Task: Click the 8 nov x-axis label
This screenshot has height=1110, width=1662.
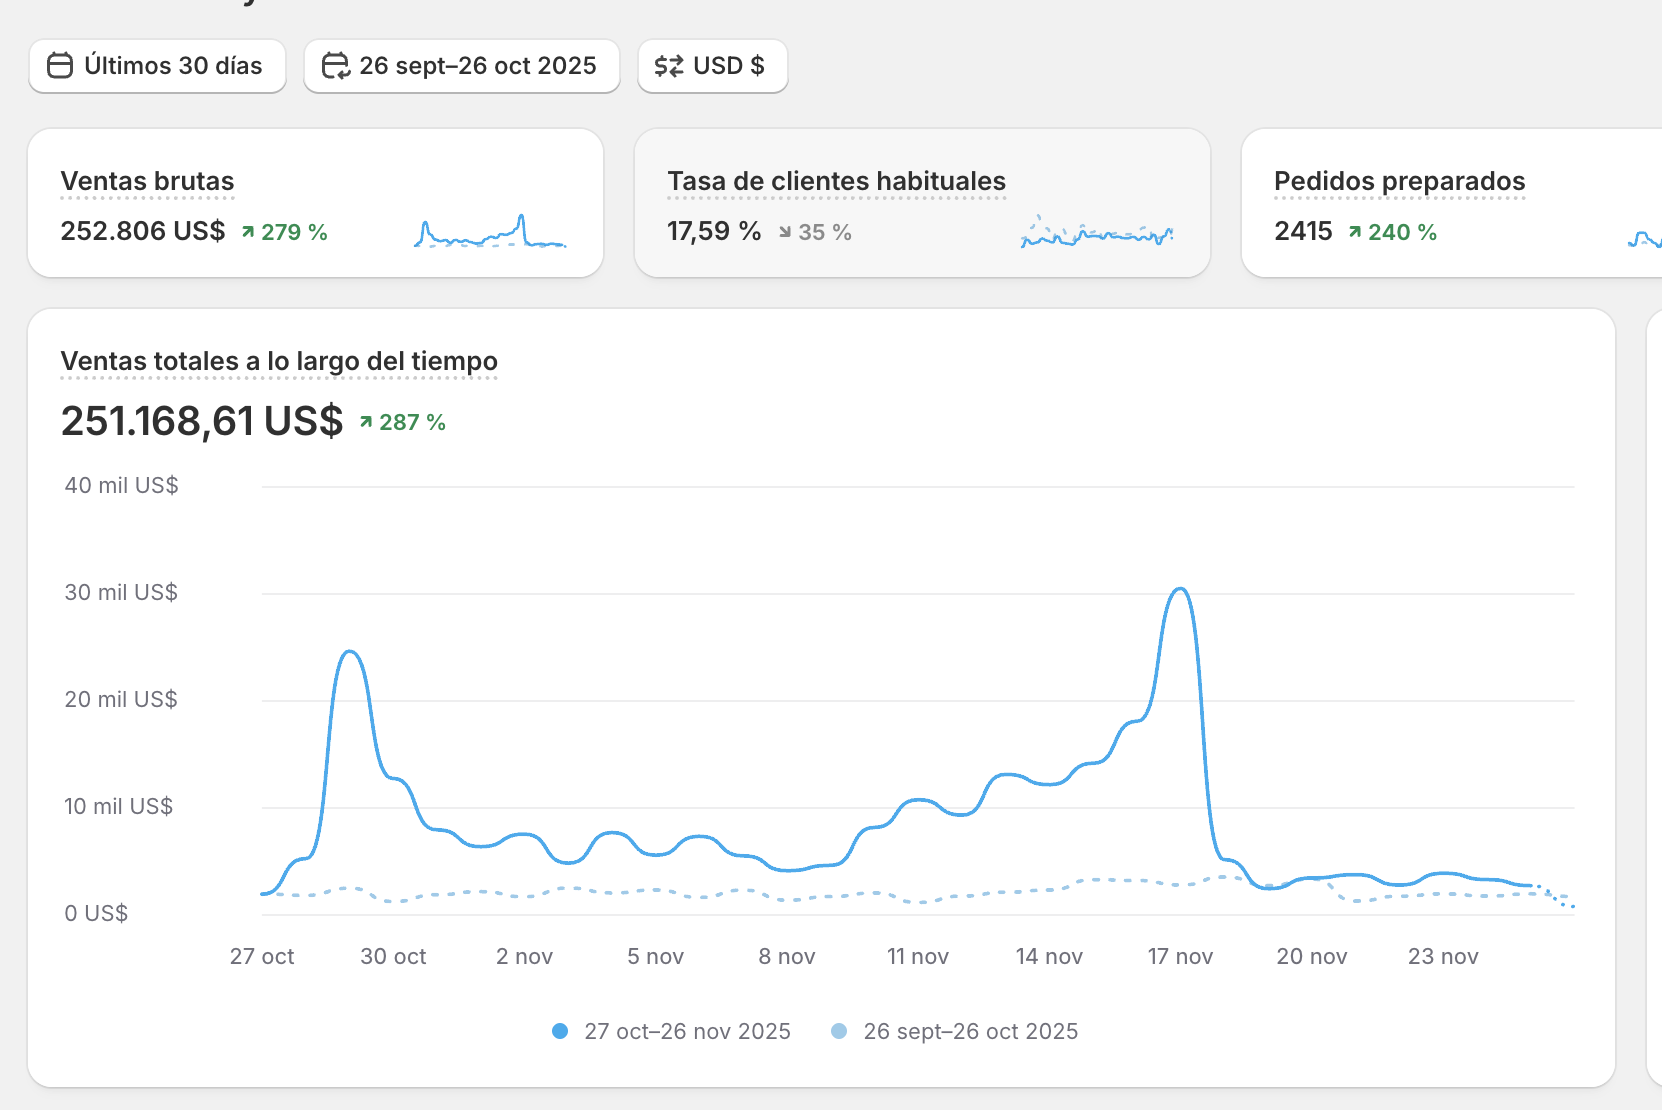Action: 787,957
